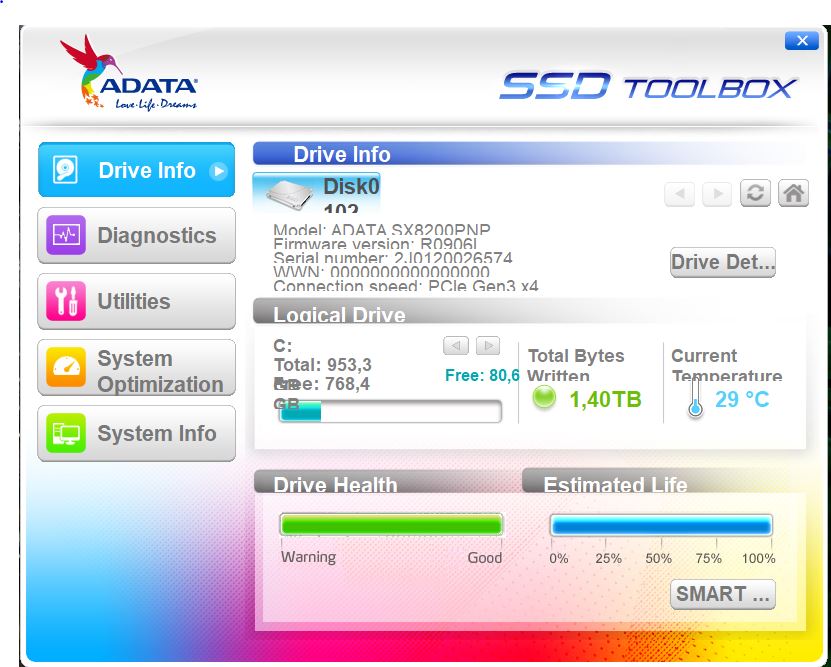Click the Utilities wrench and screwdriver icon
Image resolution: width=831 pixels, height=667 pixels.
(66, 301)
